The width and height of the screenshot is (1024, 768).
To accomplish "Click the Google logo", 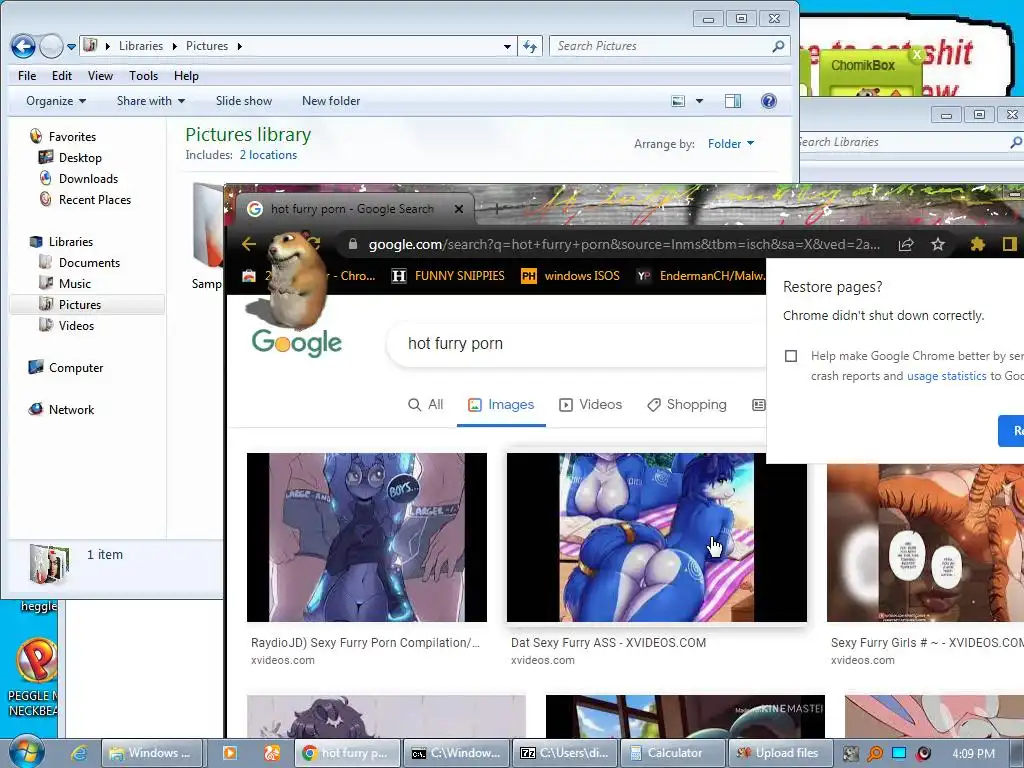I will 297,342.
